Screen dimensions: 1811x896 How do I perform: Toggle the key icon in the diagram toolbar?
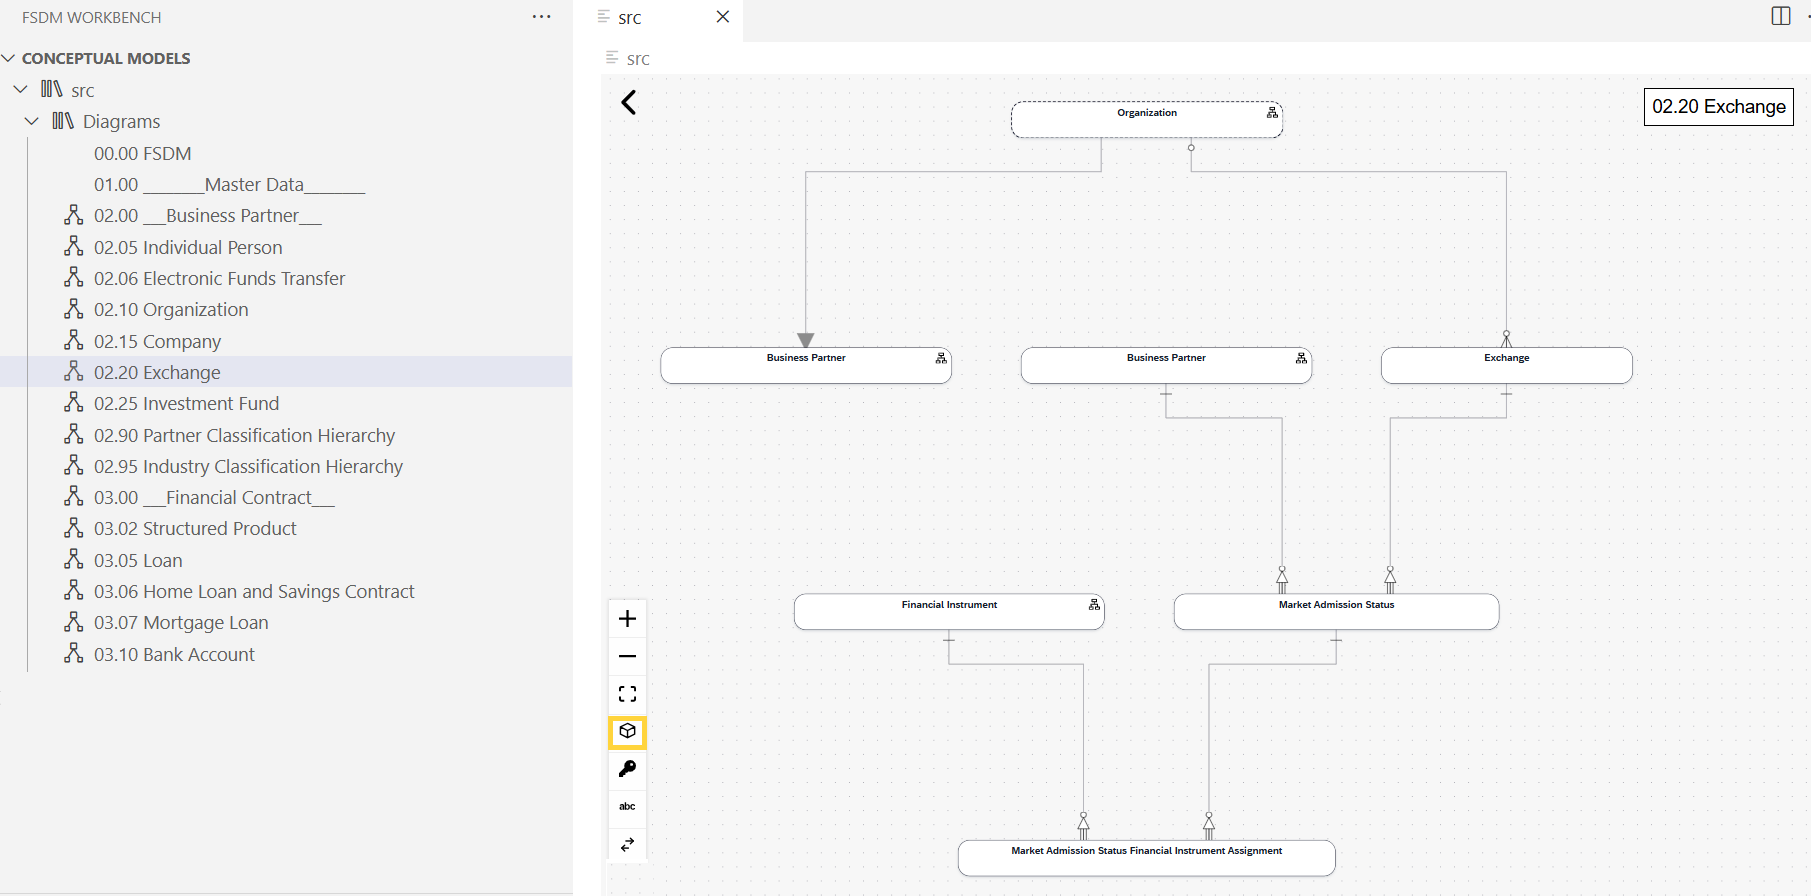click(x=627, y=769)
